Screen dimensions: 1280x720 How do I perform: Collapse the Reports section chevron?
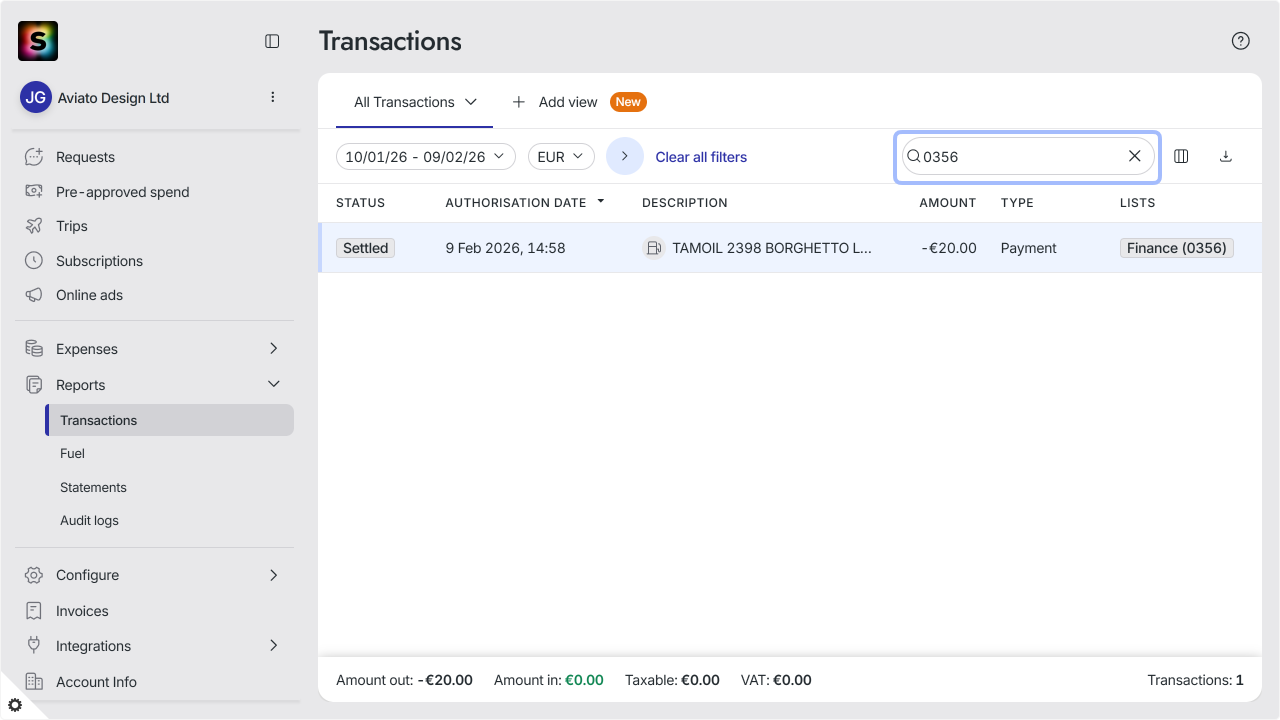[274, 384]
